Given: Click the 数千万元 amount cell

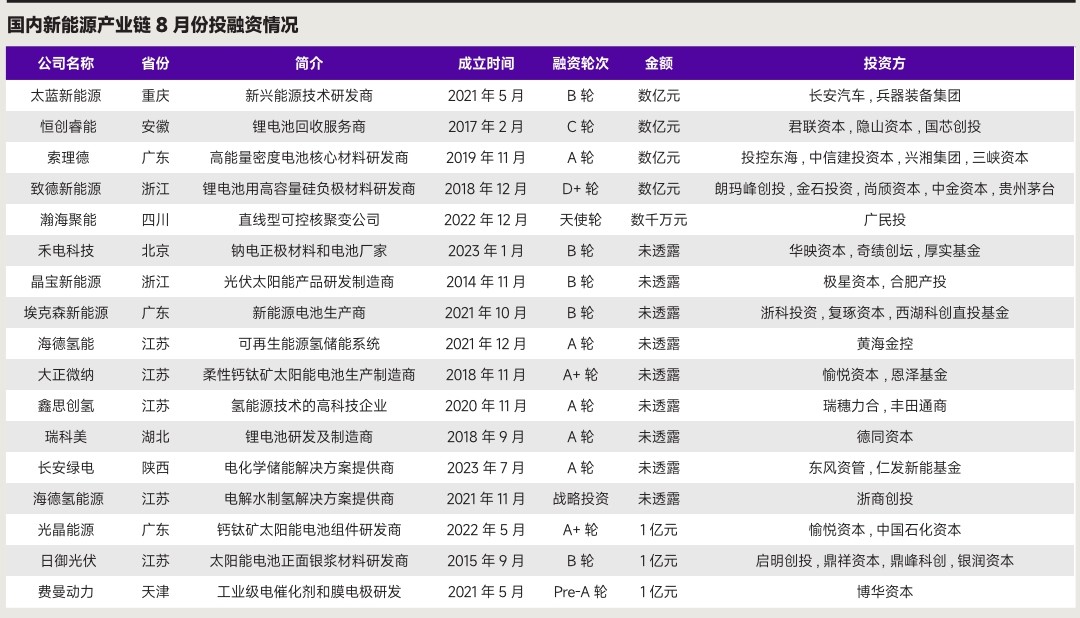Looking at the screenshot, I should [658, 220].
